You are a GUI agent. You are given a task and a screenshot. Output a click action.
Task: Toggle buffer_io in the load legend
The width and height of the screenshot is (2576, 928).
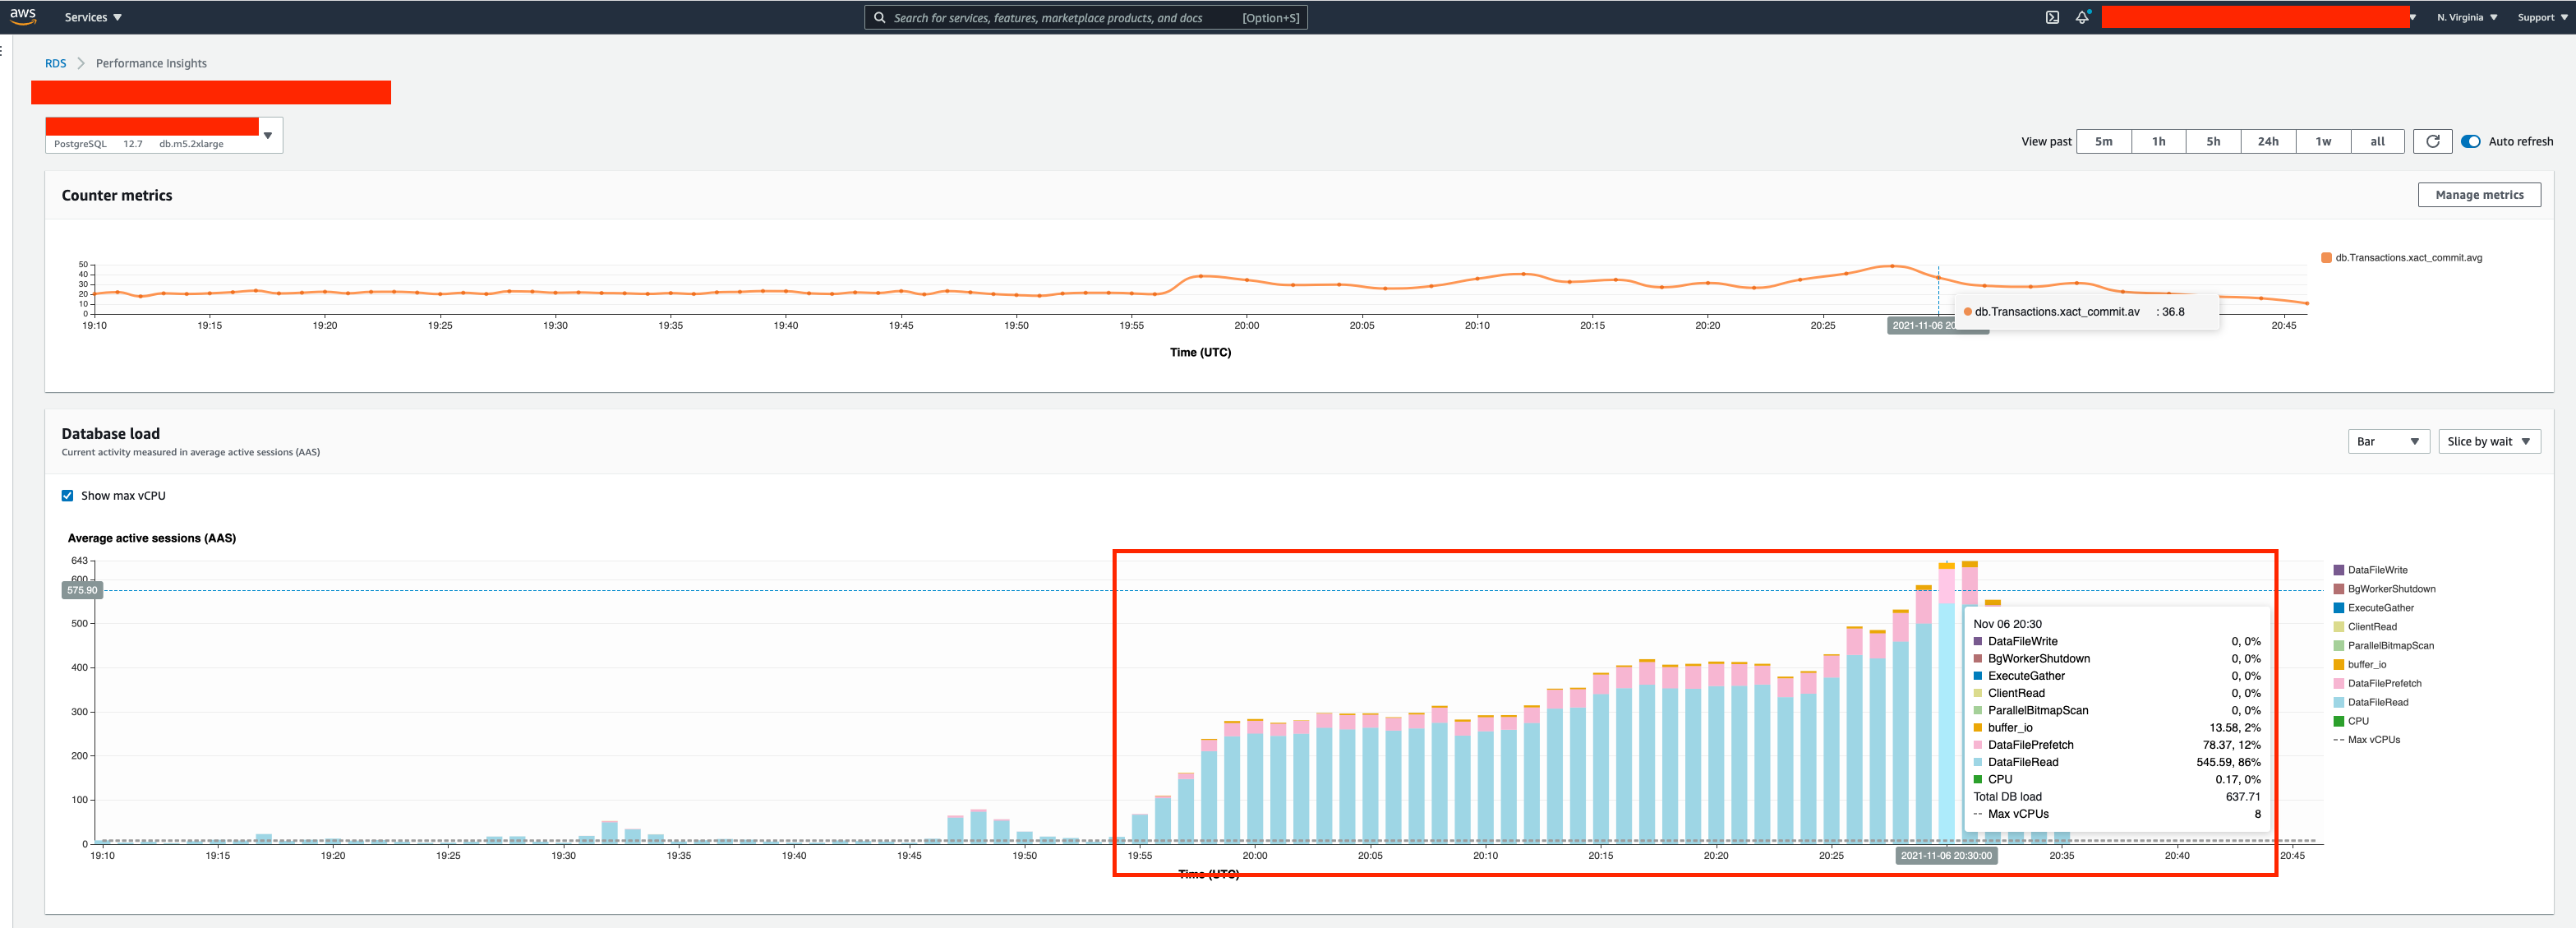2360,665
